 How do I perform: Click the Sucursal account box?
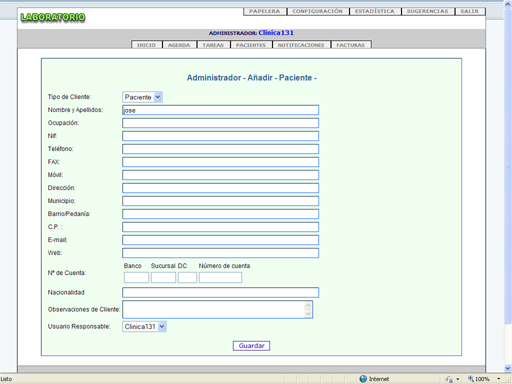pos(163,277)
